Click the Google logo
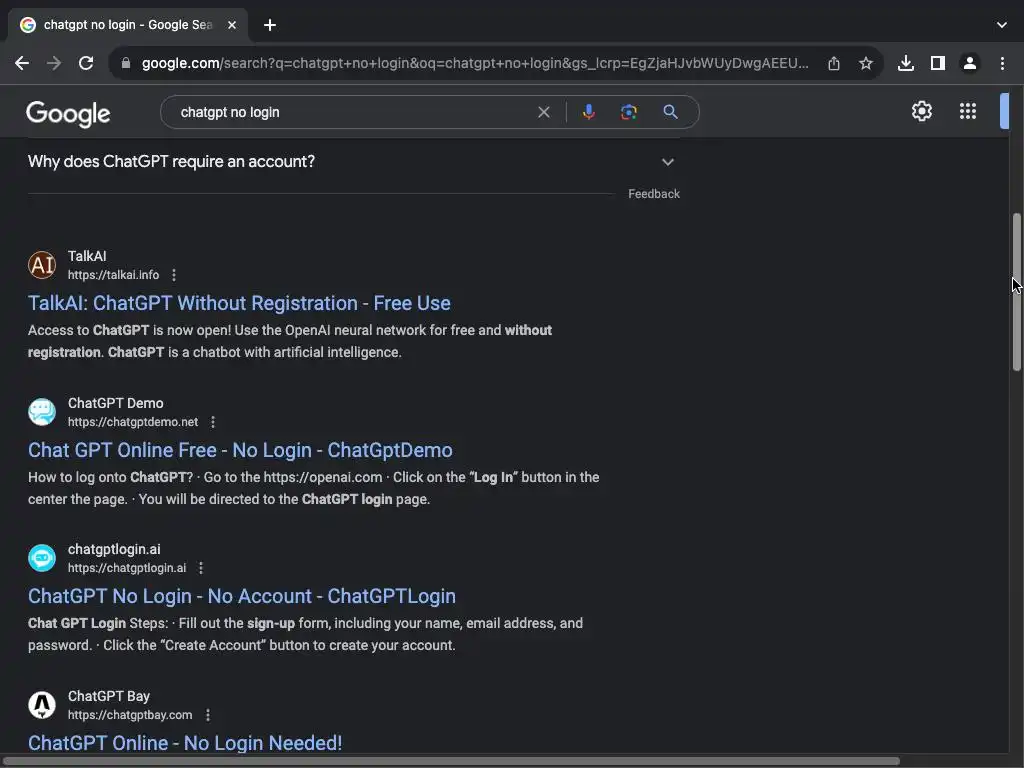The image size is (1024, 768). [x=68, y=114]
